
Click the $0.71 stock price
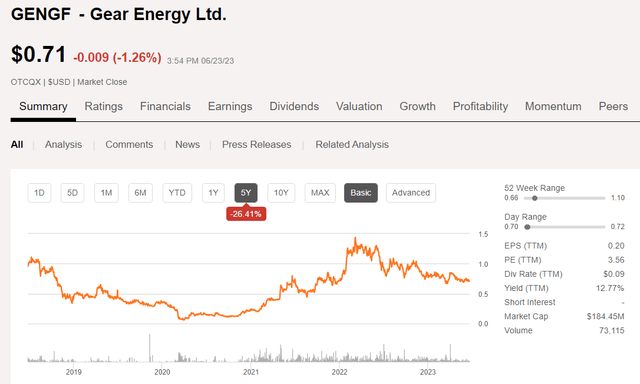point(38,54)
